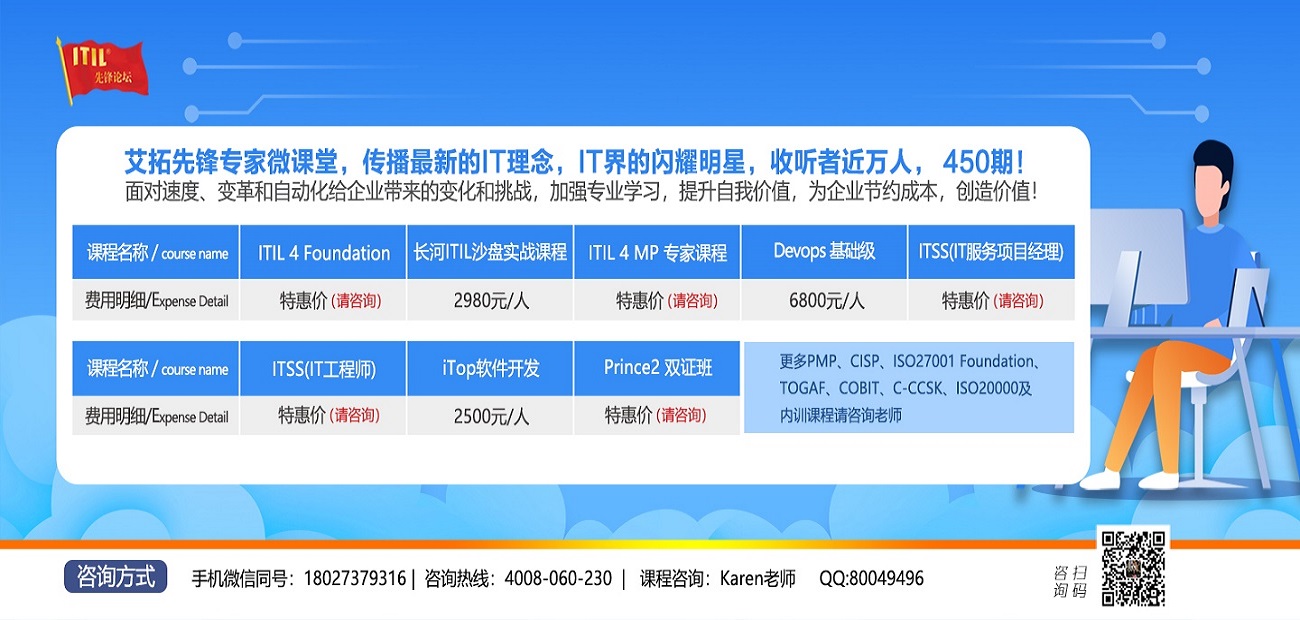Click the 课程名称 header beside ITSS(IT工程师)

157,368
